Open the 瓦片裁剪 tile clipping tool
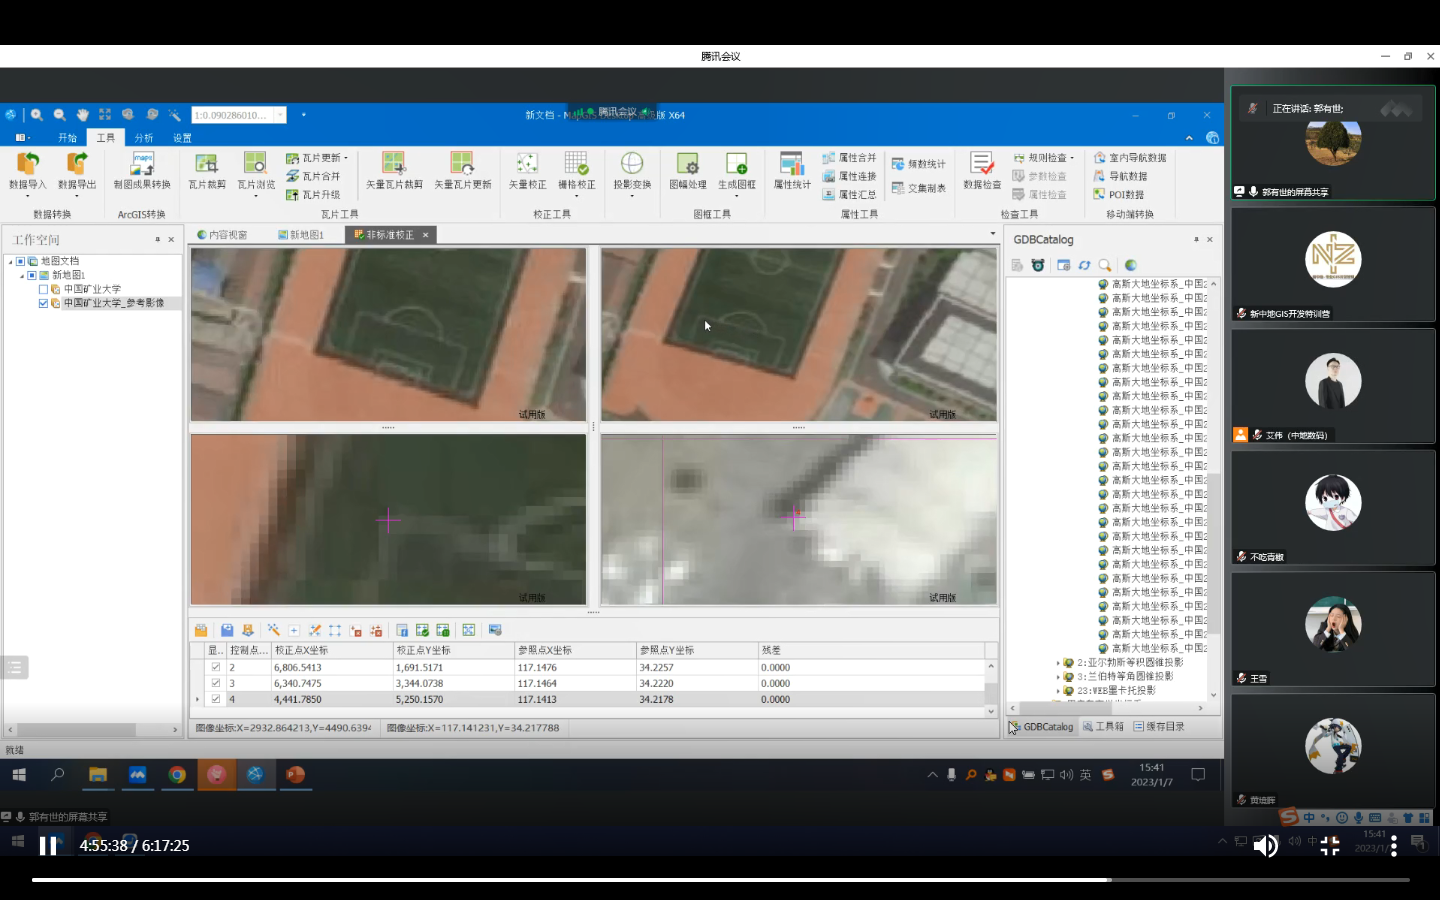This screenshot has height=900, width=1440. pyautogui.click(x=206, y=164)
